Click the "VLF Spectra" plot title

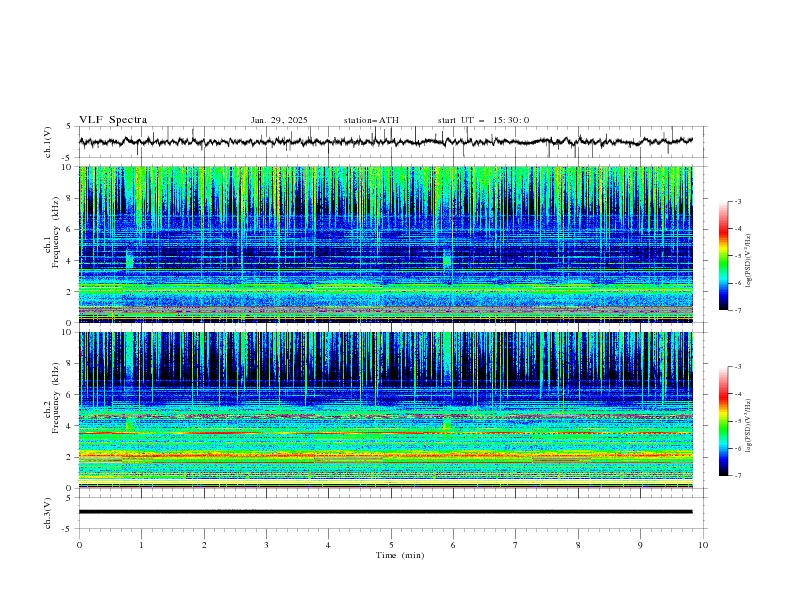[x=113, y=120]
